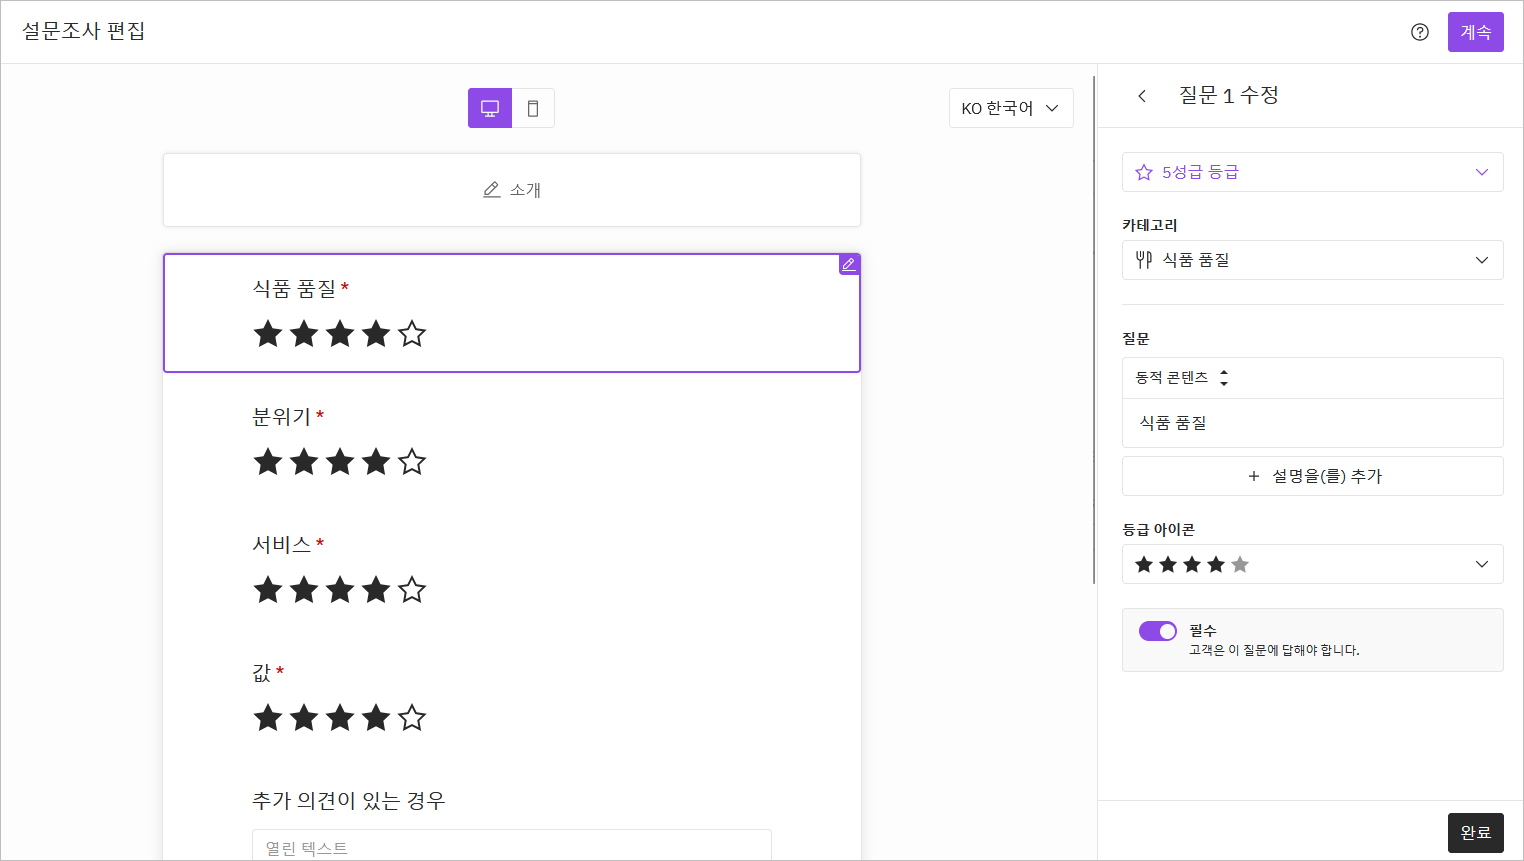Click the plus icon in 설명을(를) 추가
The width and height of the screenshot is (1524, 861).
coord(1254,476)
